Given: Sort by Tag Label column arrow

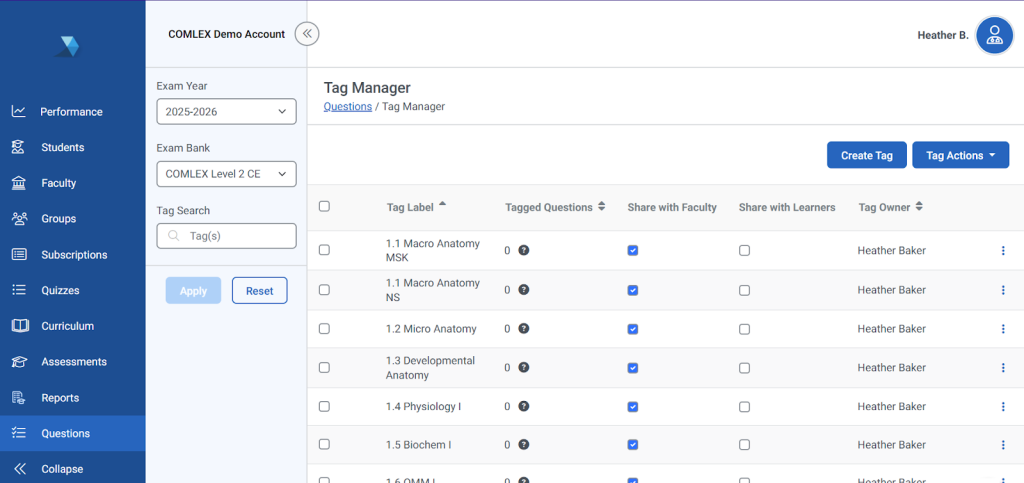Looking at the screenshot, I should click(443, 205).
